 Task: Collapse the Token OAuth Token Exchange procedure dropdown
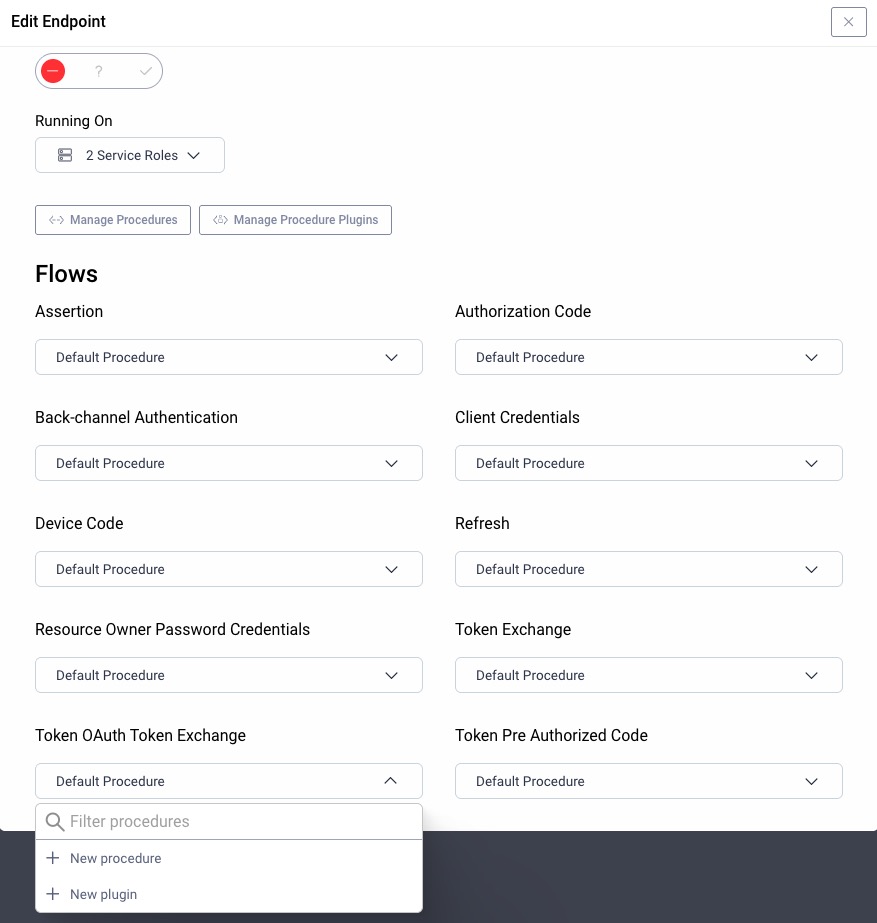pyautogui.click(x=391, y=781)
